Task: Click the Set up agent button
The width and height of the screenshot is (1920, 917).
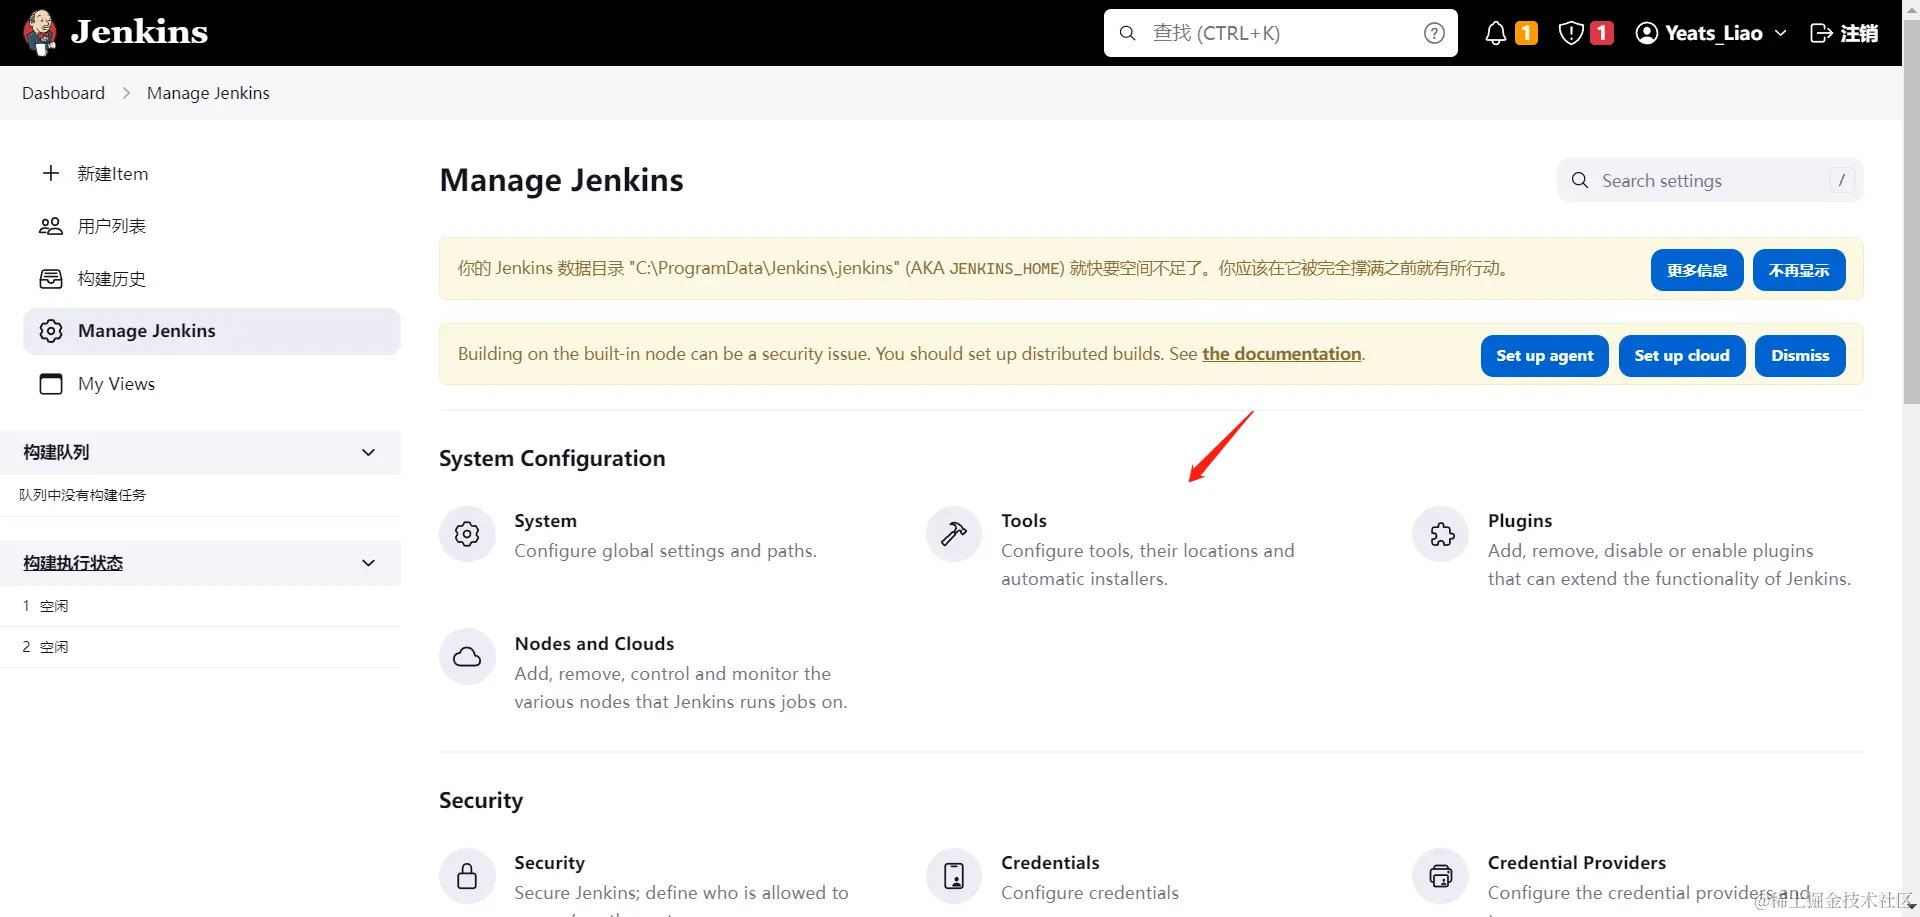Action: 1544,356
